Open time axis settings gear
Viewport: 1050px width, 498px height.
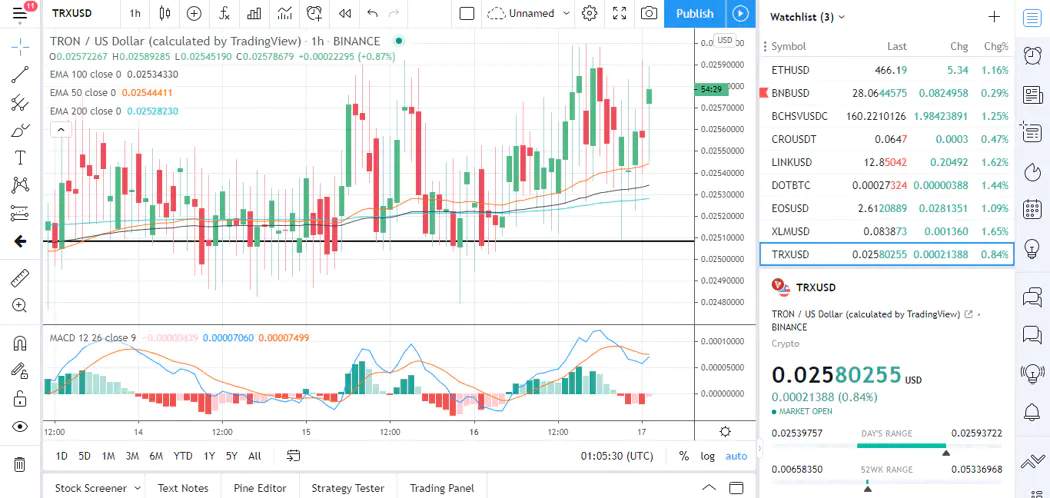(x=725, y=432)
